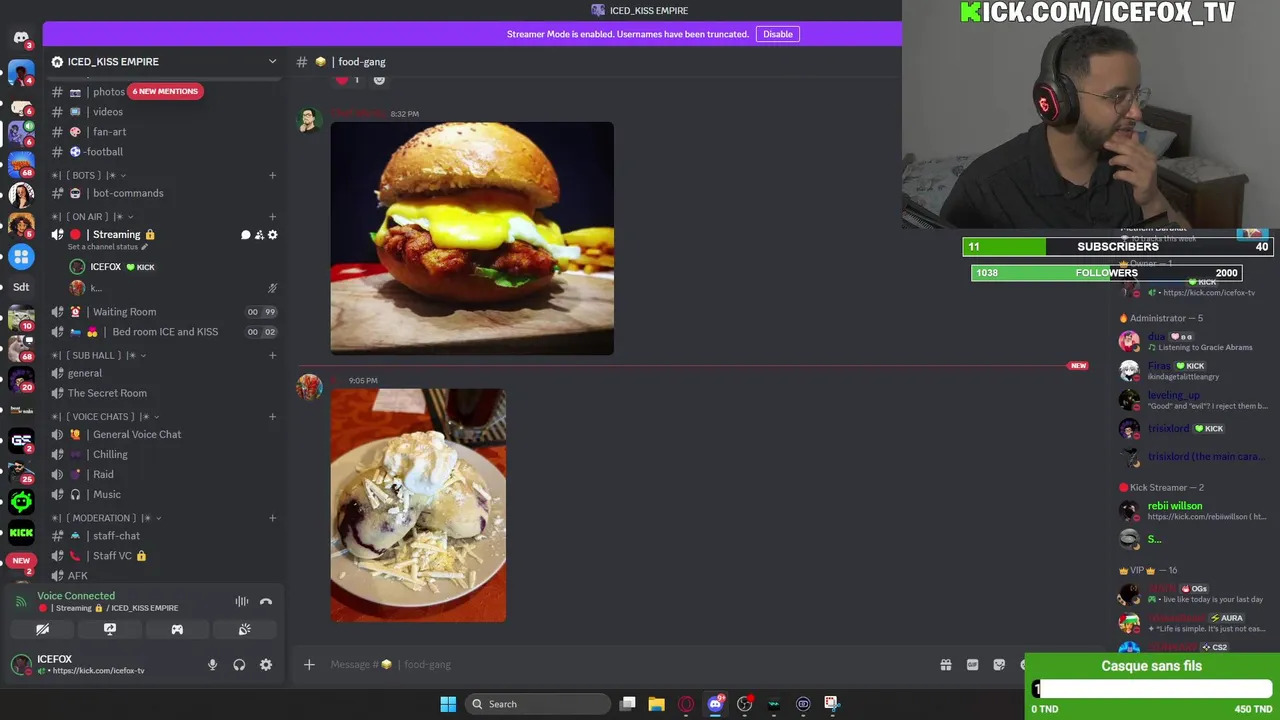The image size is (1280, 720).
Task: Start an activity with gamepad icon
Action: pyautogui.click(x=177, y=630)
